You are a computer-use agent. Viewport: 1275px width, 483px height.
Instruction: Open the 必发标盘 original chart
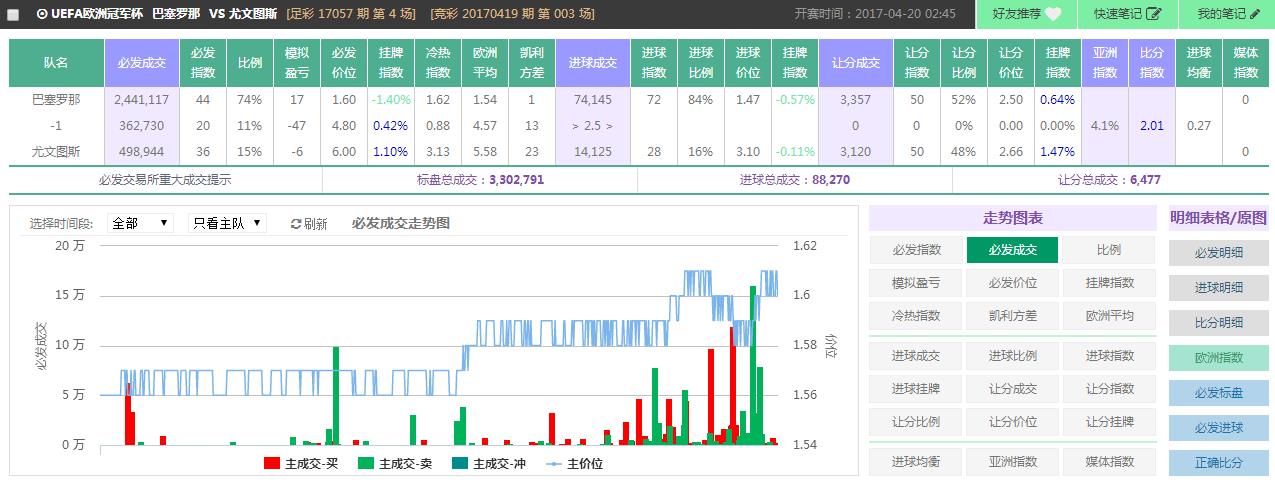point(1219,393)
